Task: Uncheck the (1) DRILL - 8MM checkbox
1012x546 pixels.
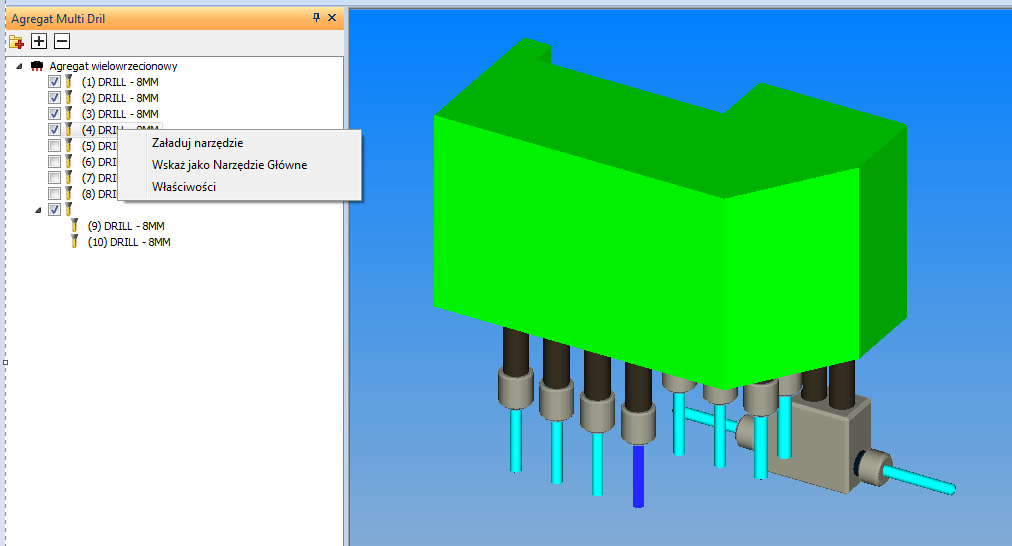Action: click(x=55, y=82)
